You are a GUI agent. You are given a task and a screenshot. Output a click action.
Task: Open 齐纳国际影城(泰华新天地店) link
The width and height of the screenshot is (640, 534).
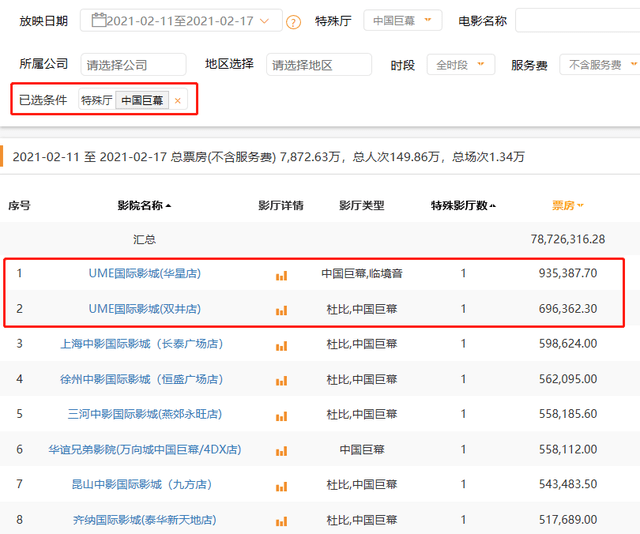tap(144, 520)
